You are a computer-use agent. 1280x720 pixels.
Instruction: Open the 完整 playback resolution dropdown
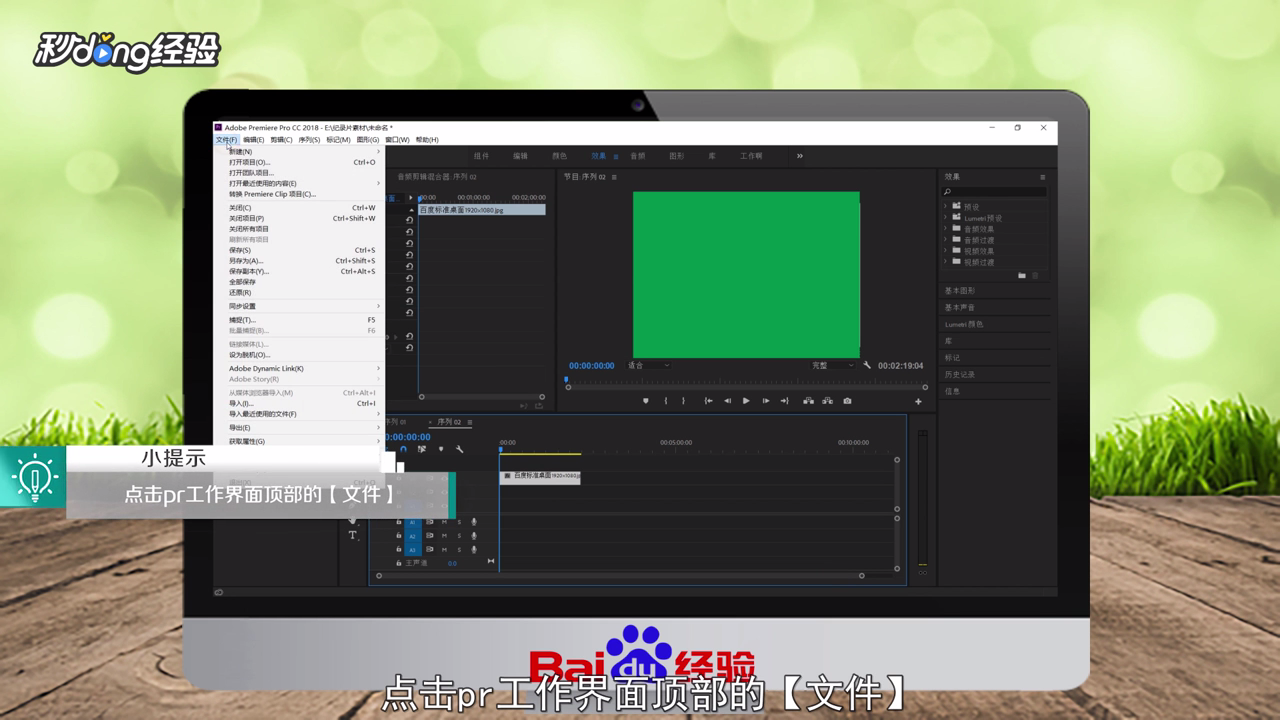pyautogui.click(x=832, y=366)
